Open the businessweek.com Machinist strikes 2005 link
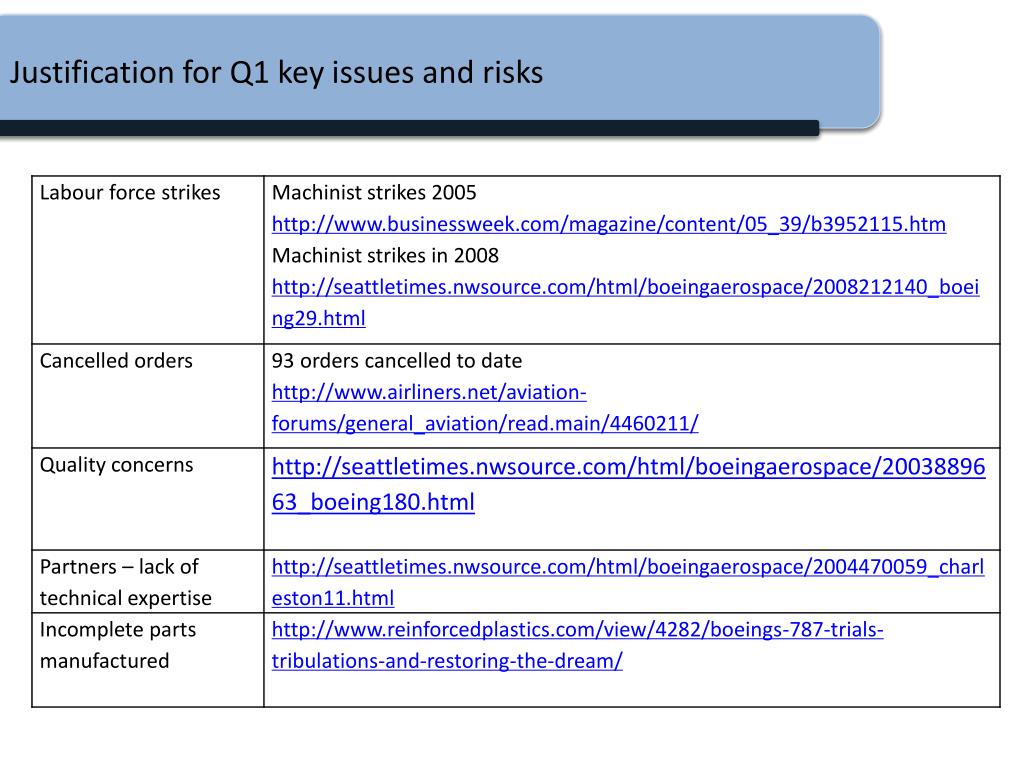 [x=609, y=224]
